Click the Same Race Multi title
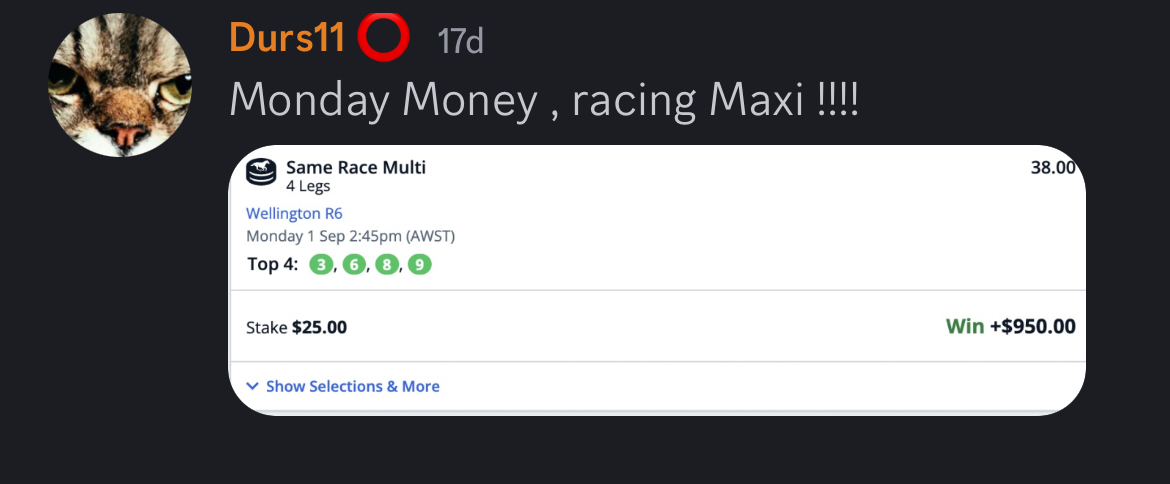Viewport: 1170px width, 484px height. point(356,167)
